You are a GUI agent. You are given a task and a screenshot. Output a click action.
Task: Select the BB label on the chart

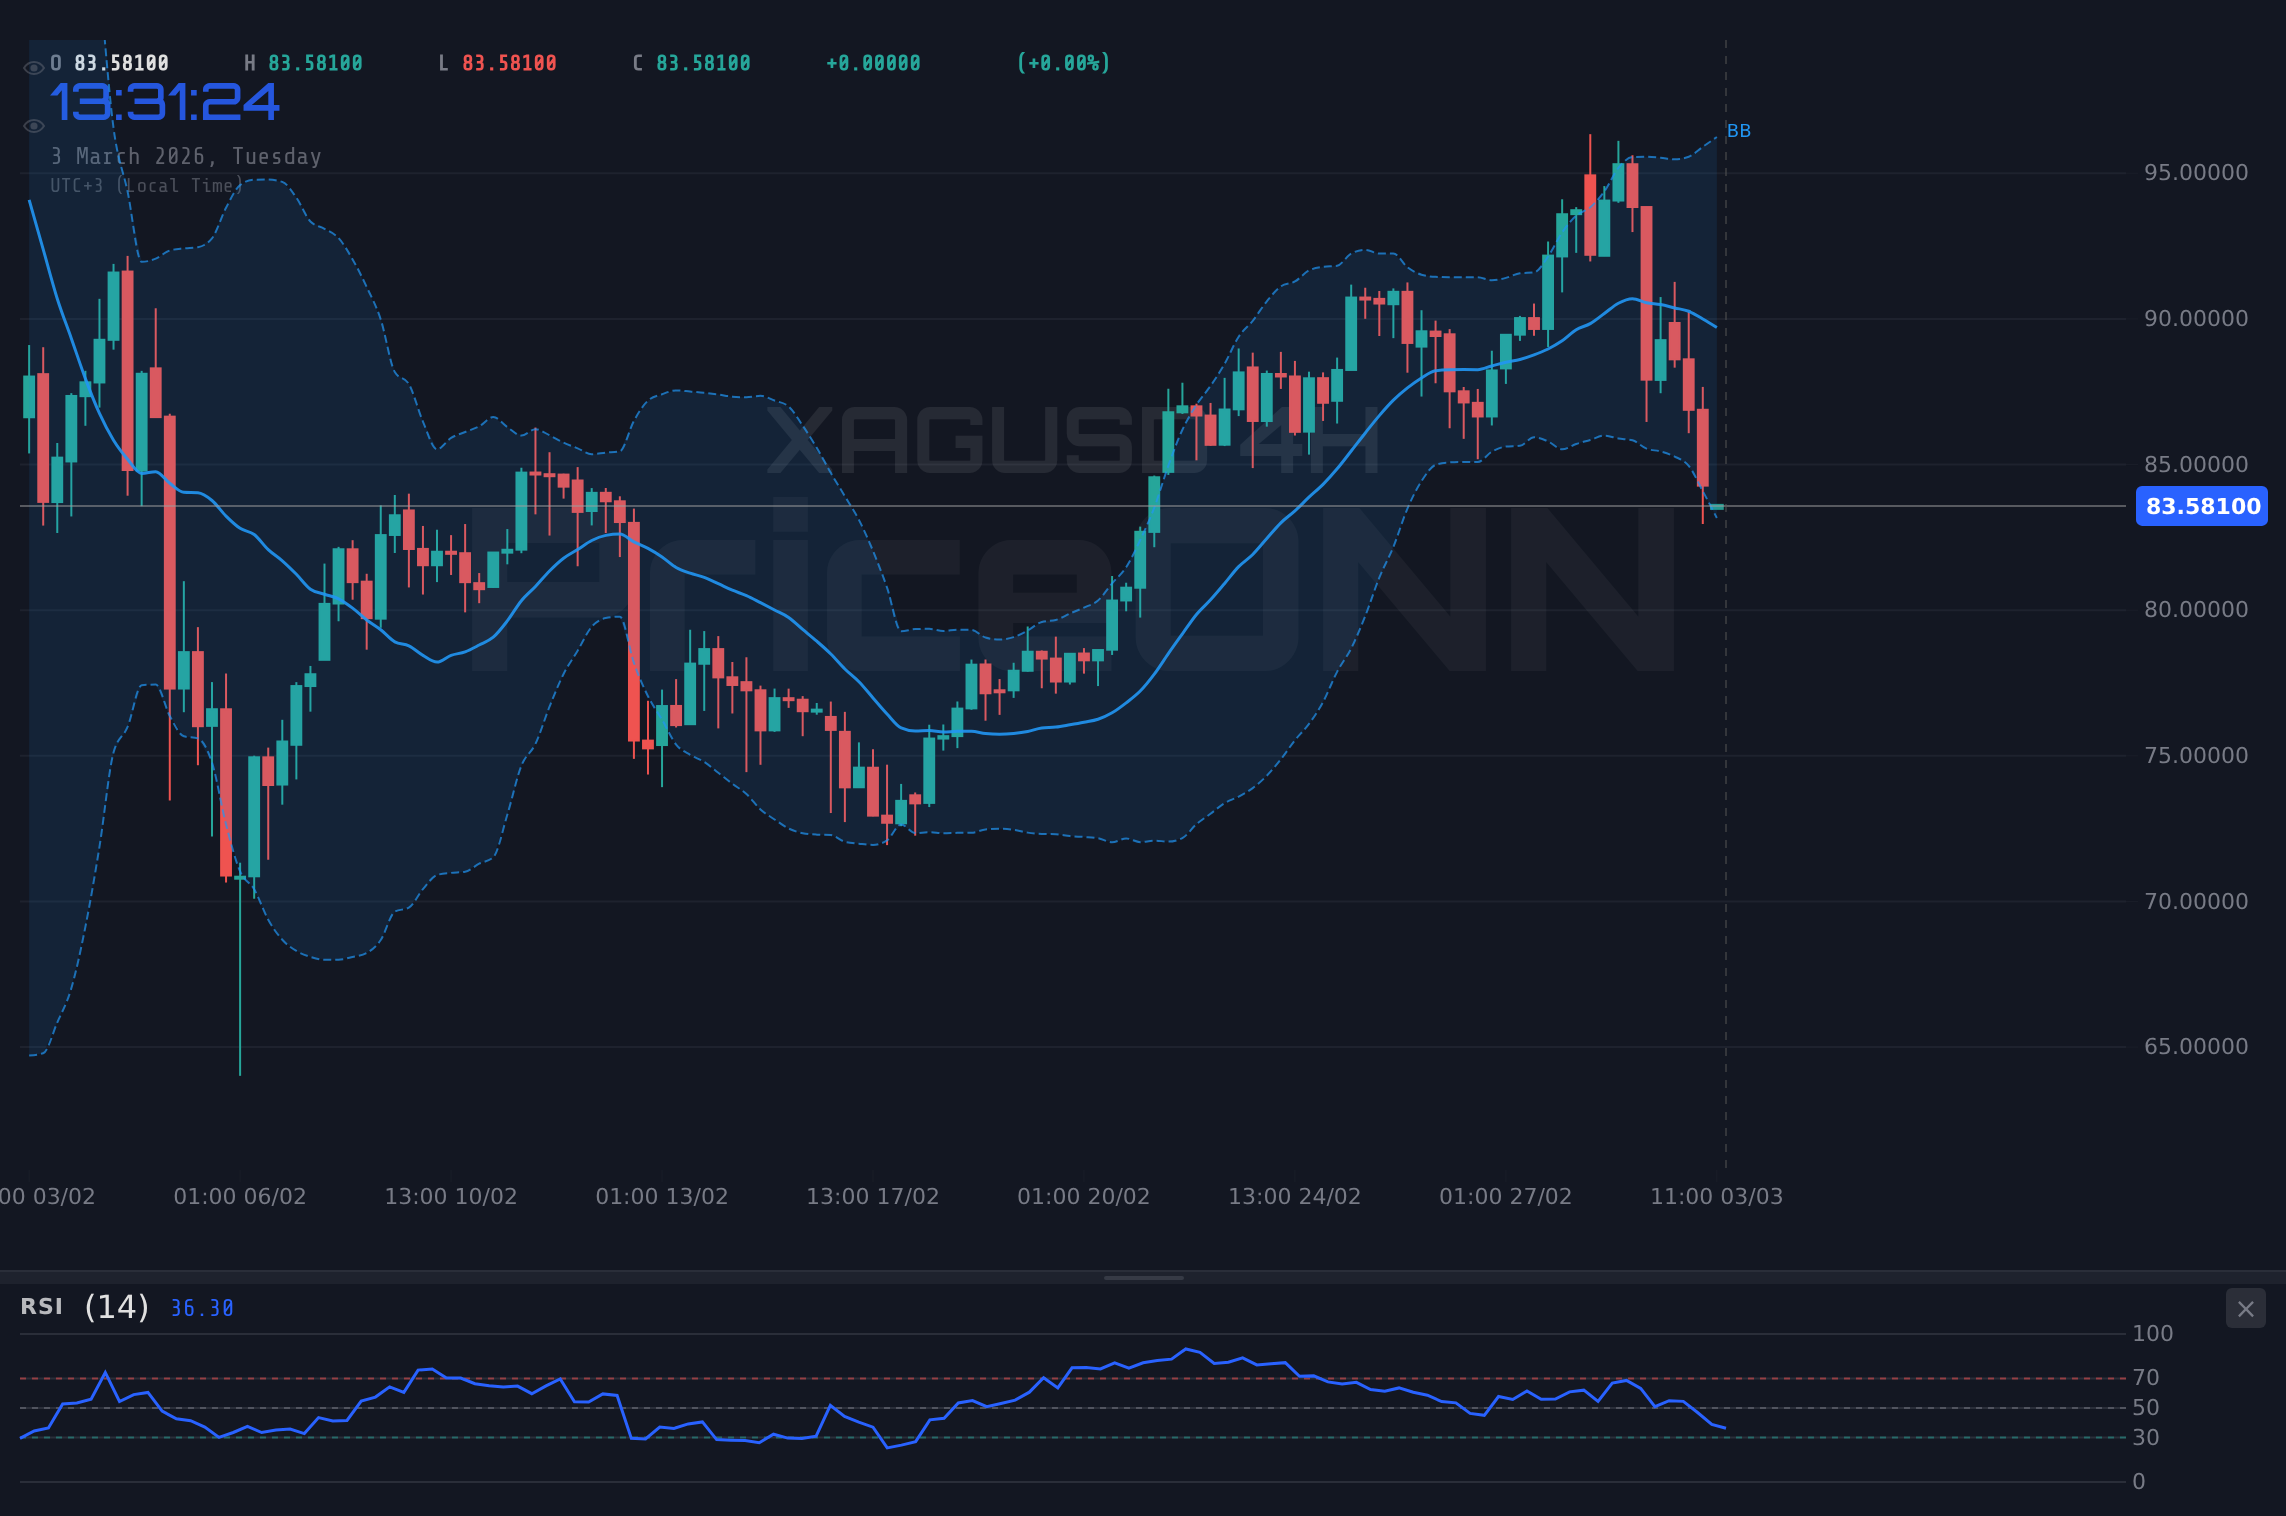click(x=1738, y=130)
